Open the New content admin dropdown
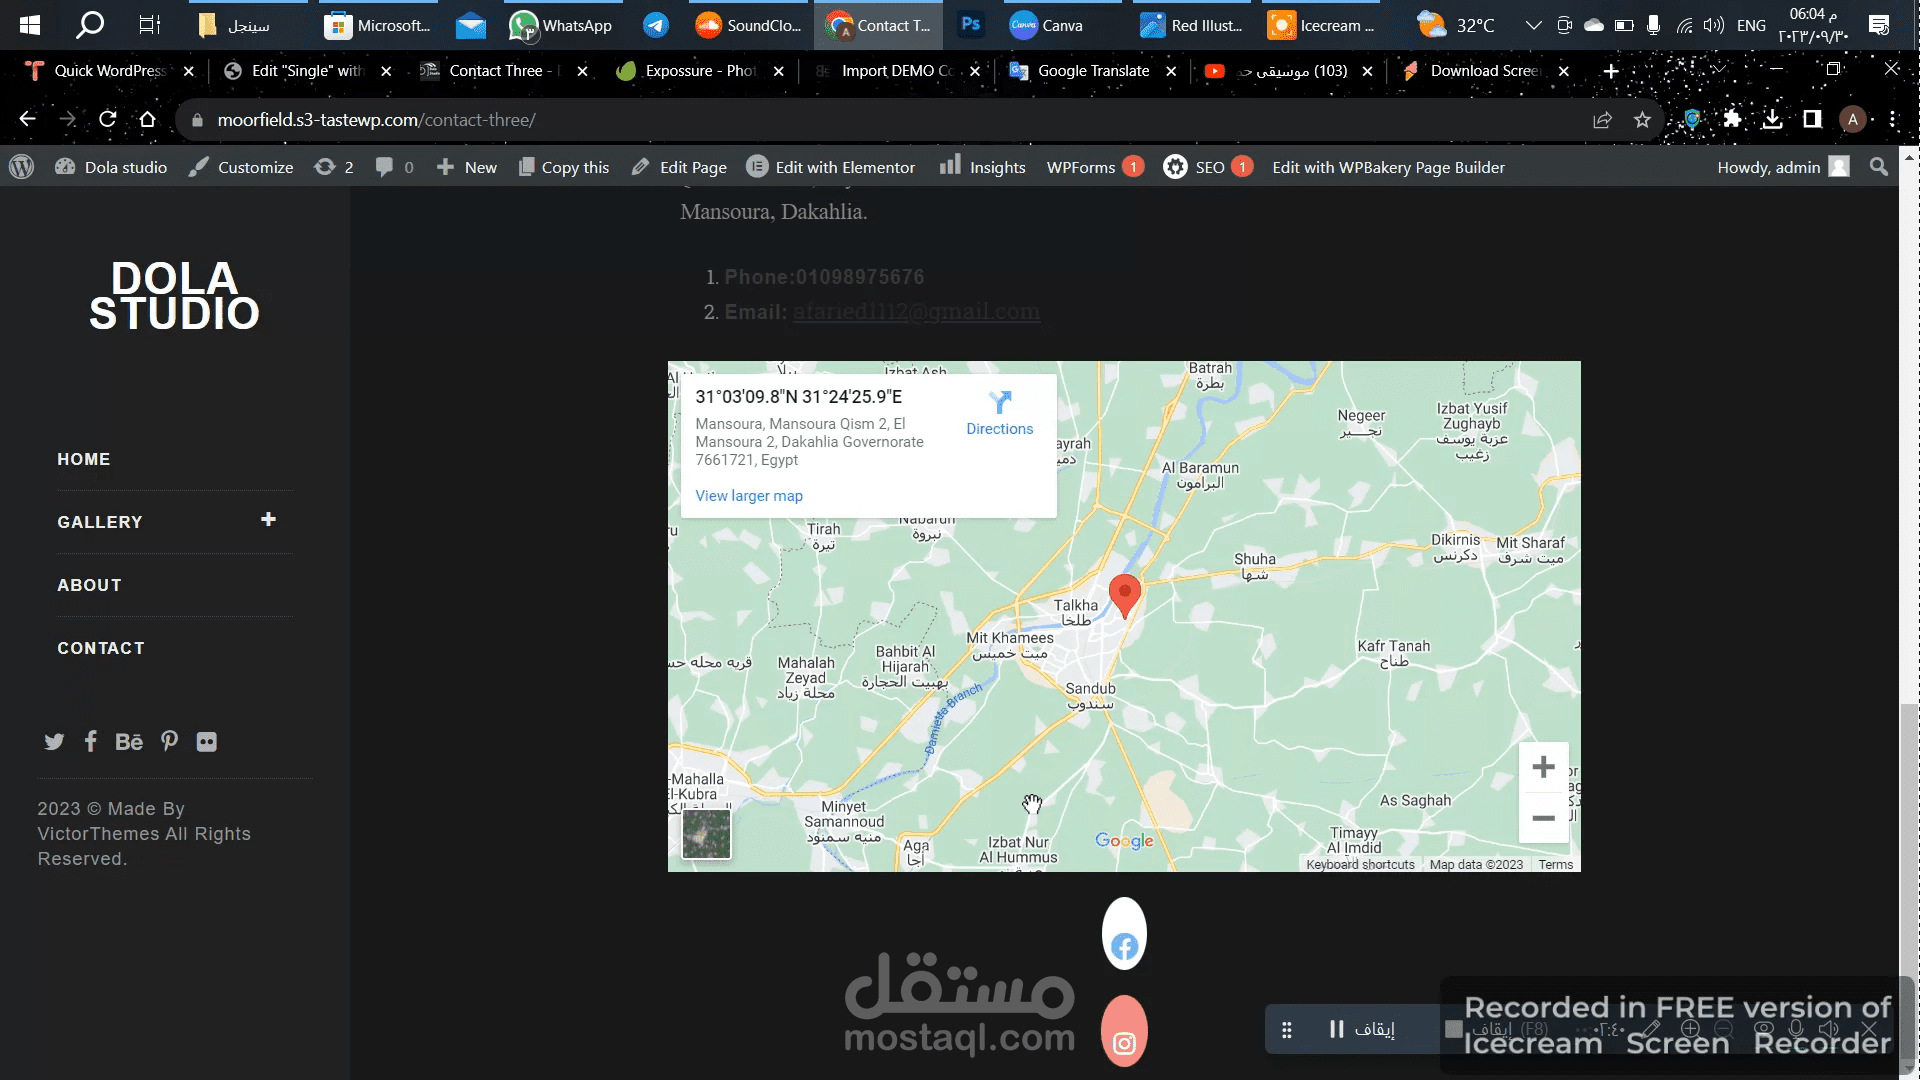The height and width of the screenshot is (1080, 1920). coord(467,167)
